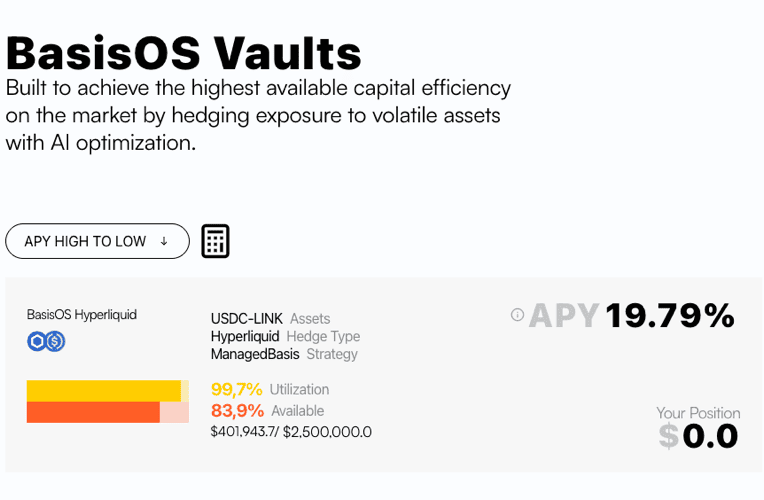Open the APY HIGH TO LOW sort dropdown
The width and height of the screenshot is (764, 500).
(97, 241)
